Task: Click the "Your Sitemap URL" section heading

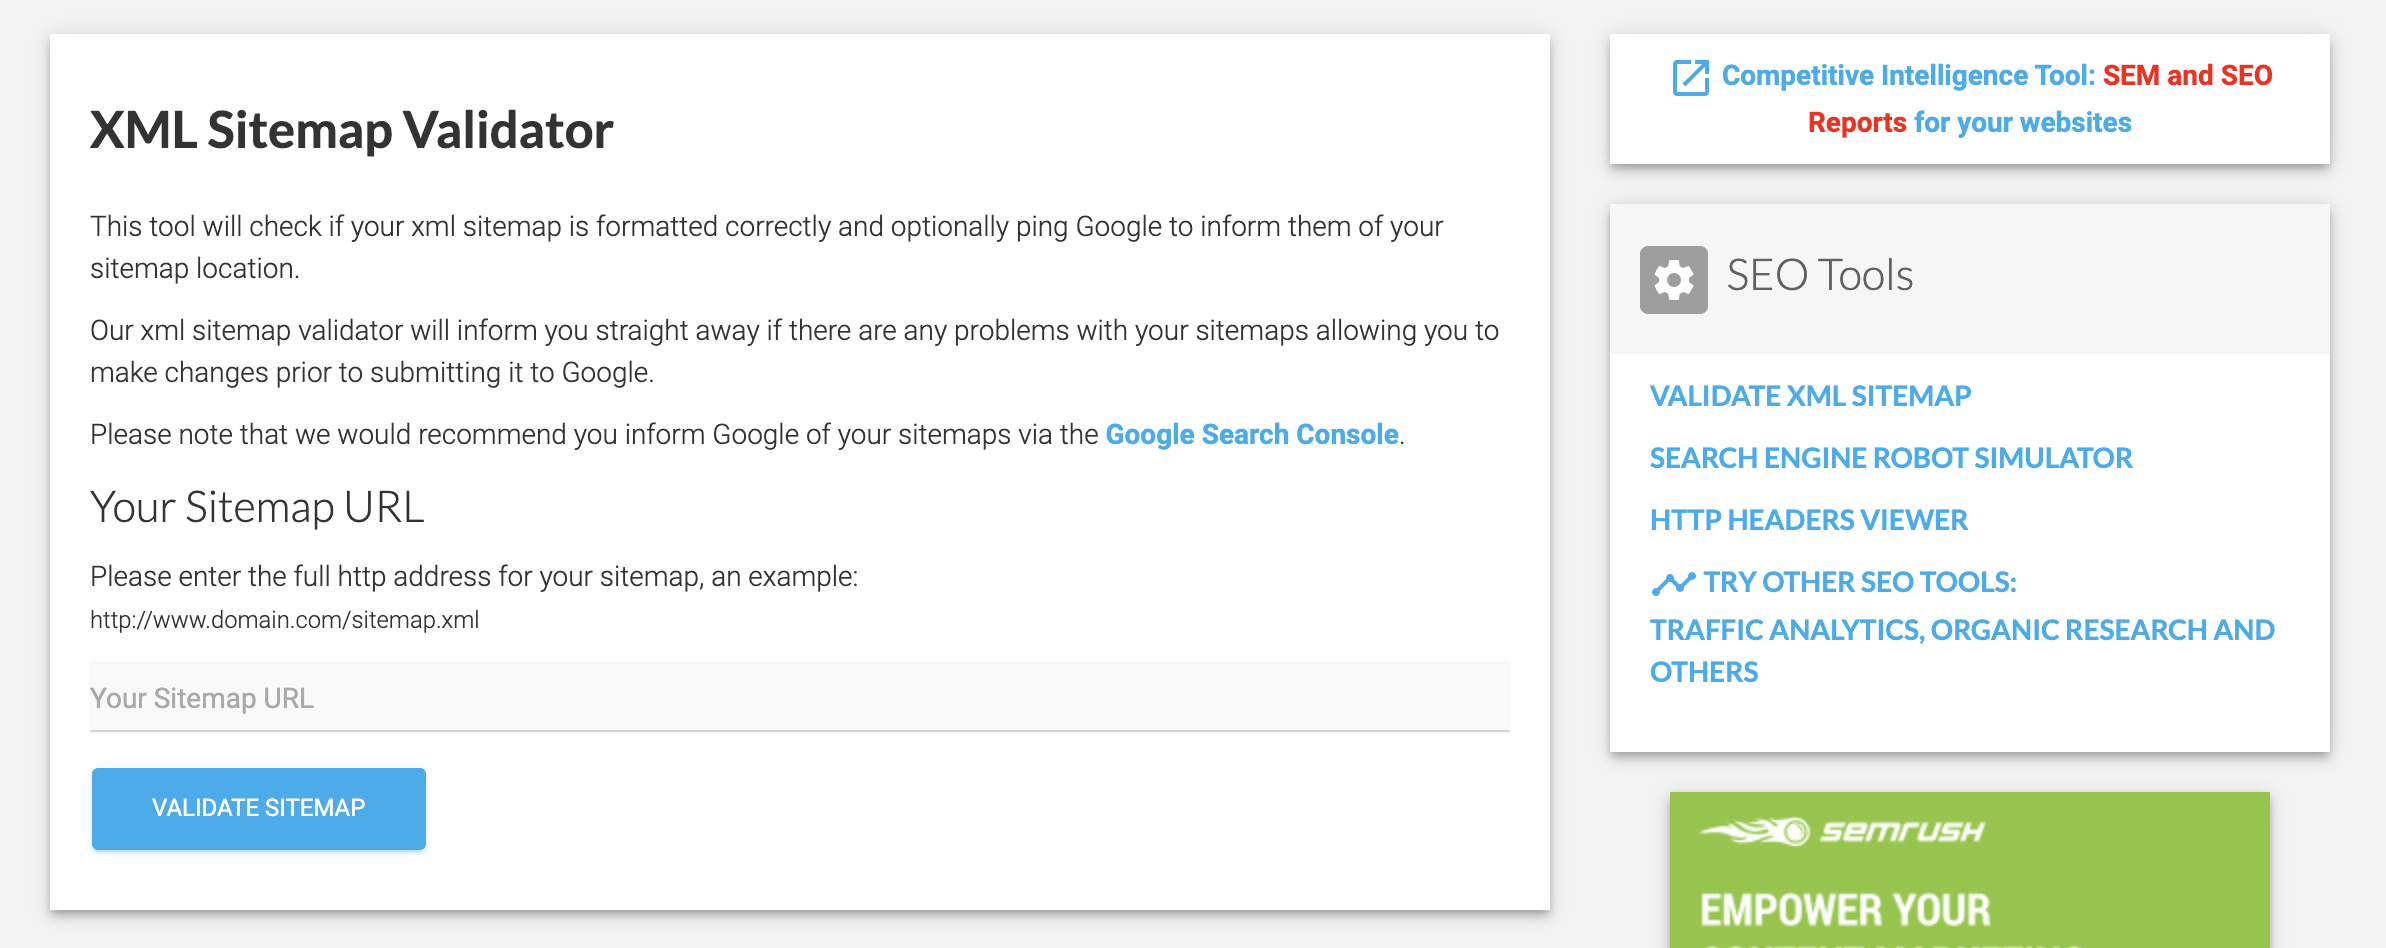Action: pos(257,508)
